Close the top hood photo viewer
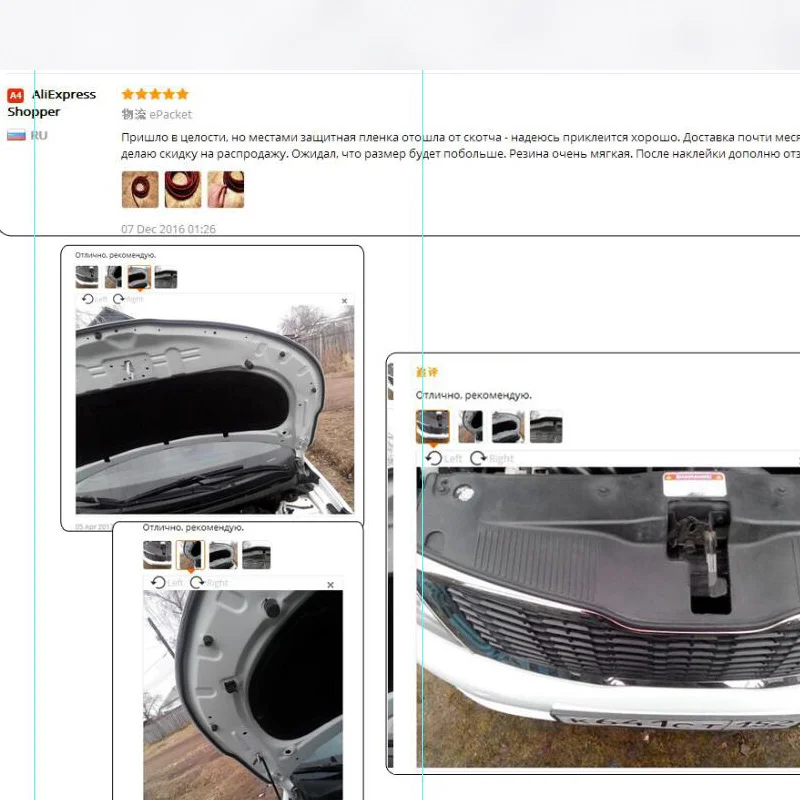Screen dimensions: 800x800 [344, 301]
